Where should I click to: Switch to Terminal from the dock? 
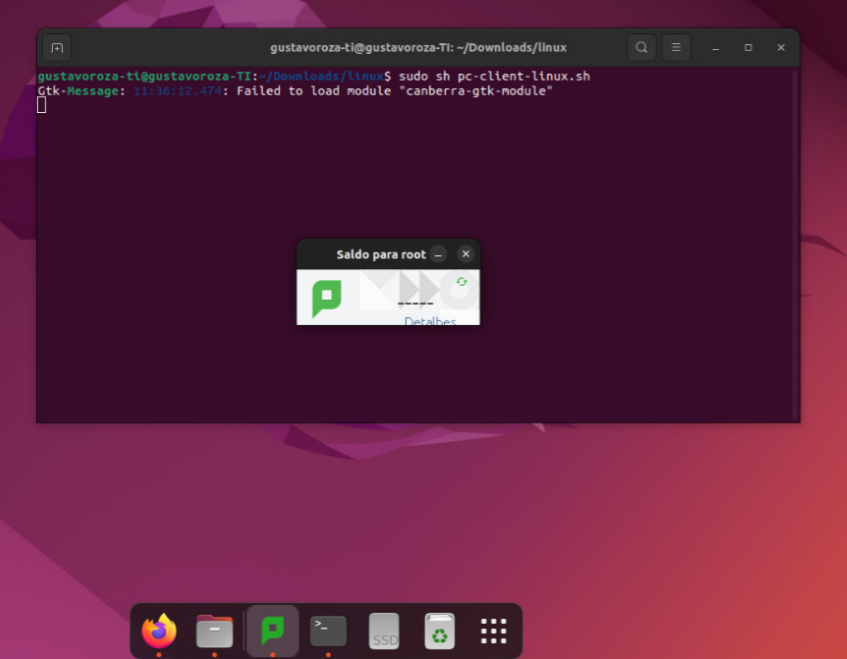click(x=328, y=631)
